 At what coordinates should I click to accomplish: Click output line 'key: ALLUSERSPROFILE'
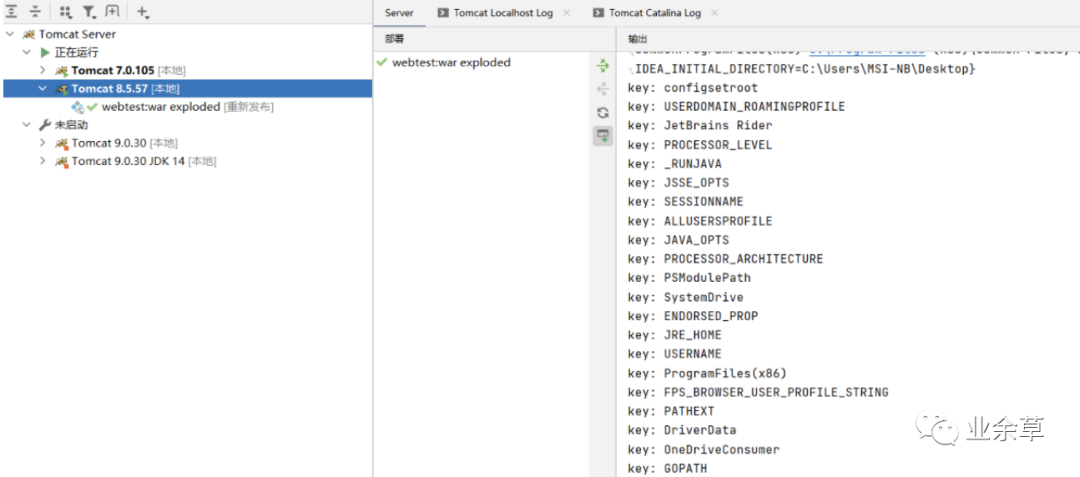point(700,221)
